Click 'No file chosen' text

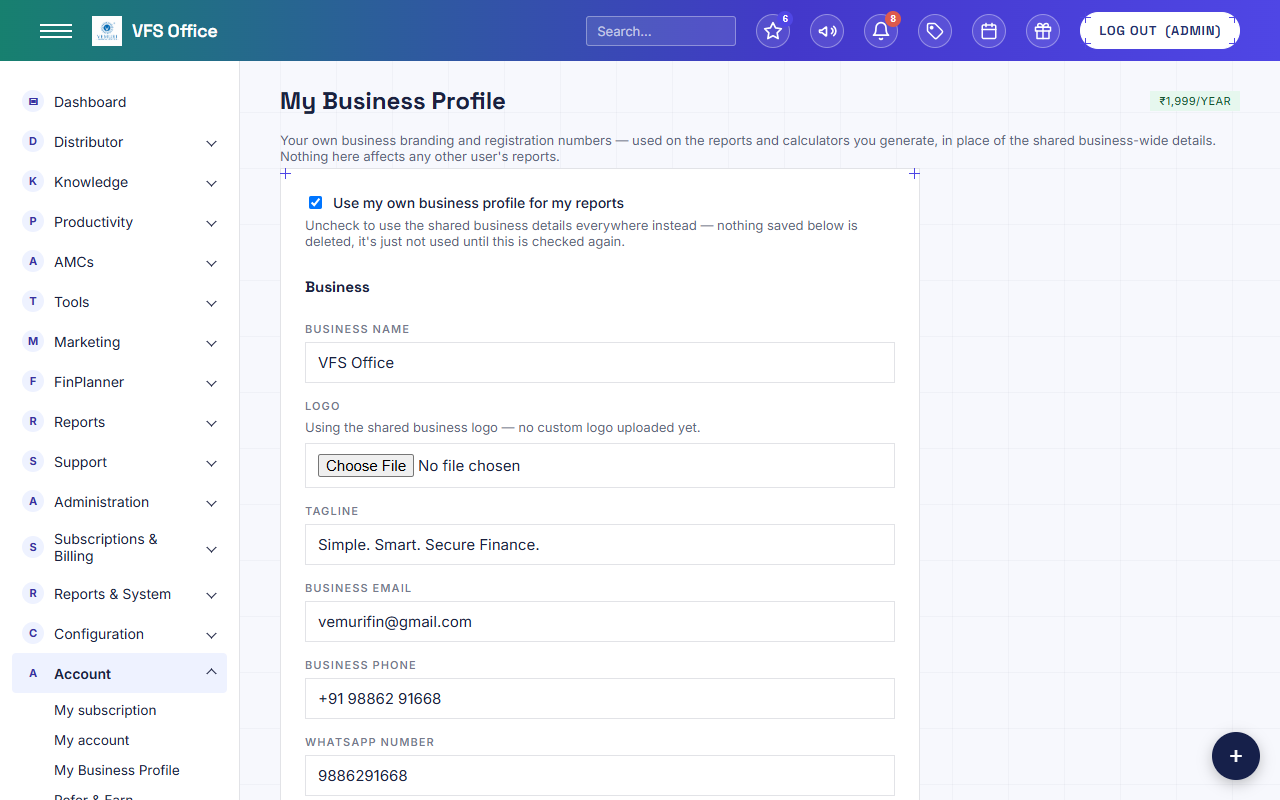pos(469,466)
